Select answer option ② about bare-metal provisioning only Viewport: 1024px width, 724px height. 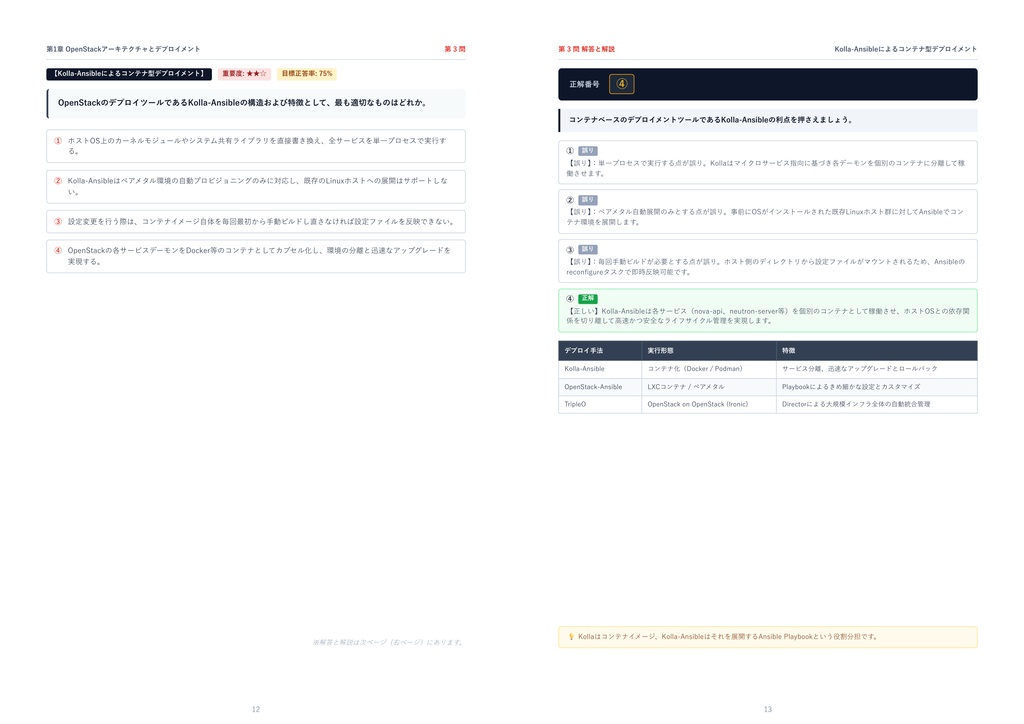click(256, 187)
